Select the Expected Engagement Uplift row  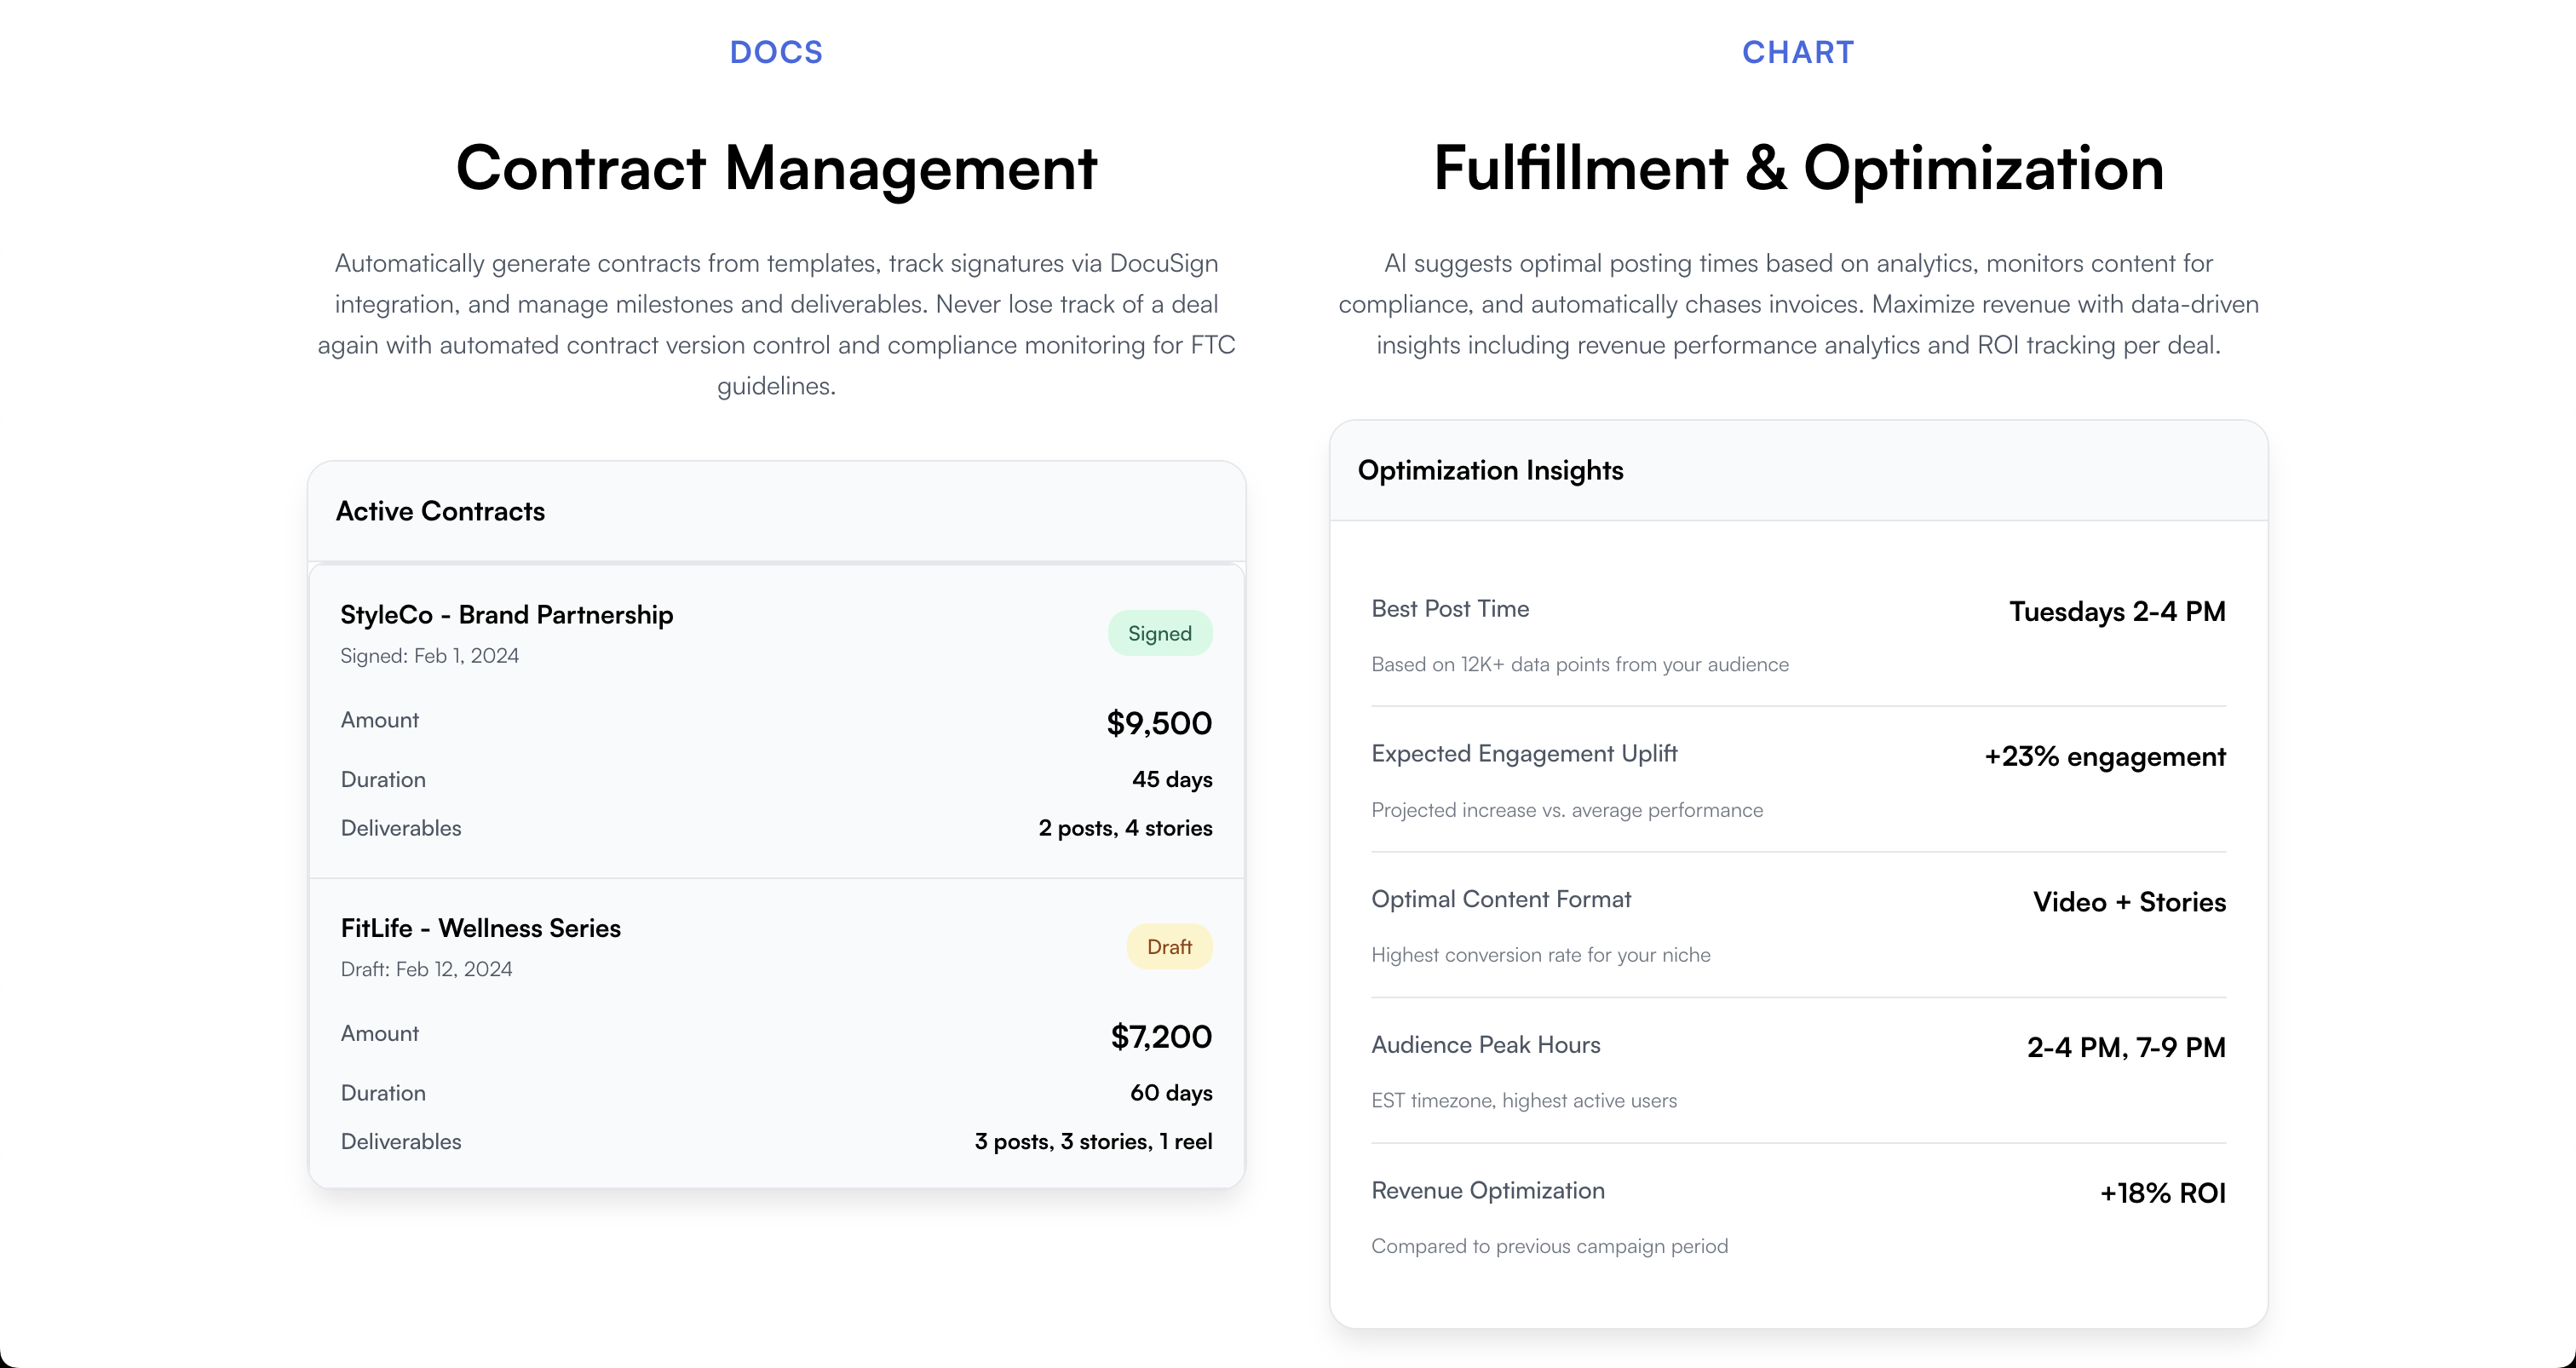1525,753
